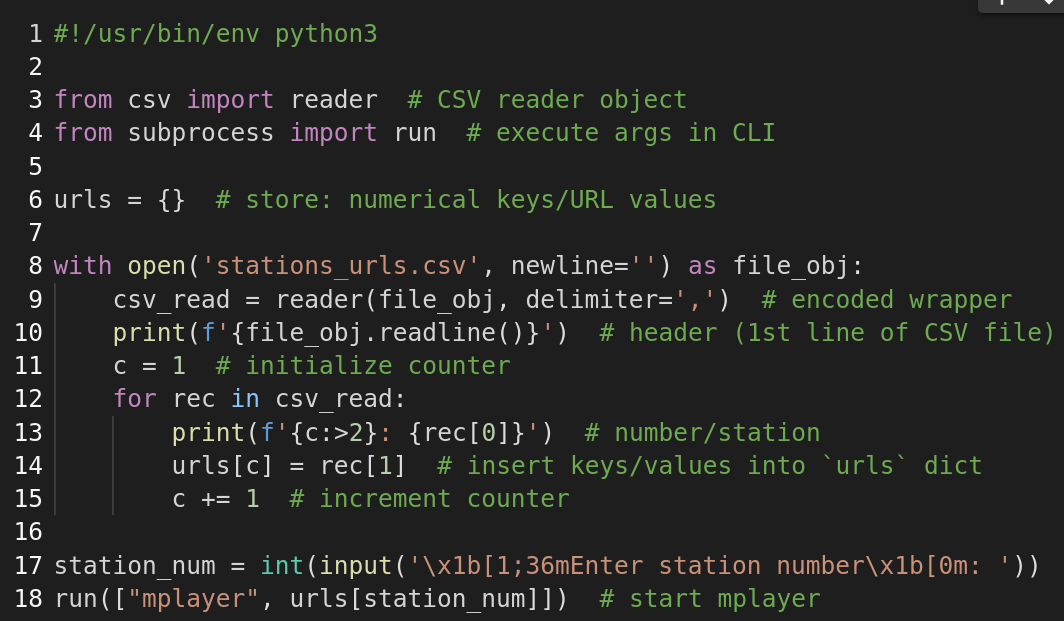
Task: Click the comment '# number/station'
Action: coord(702,432)
